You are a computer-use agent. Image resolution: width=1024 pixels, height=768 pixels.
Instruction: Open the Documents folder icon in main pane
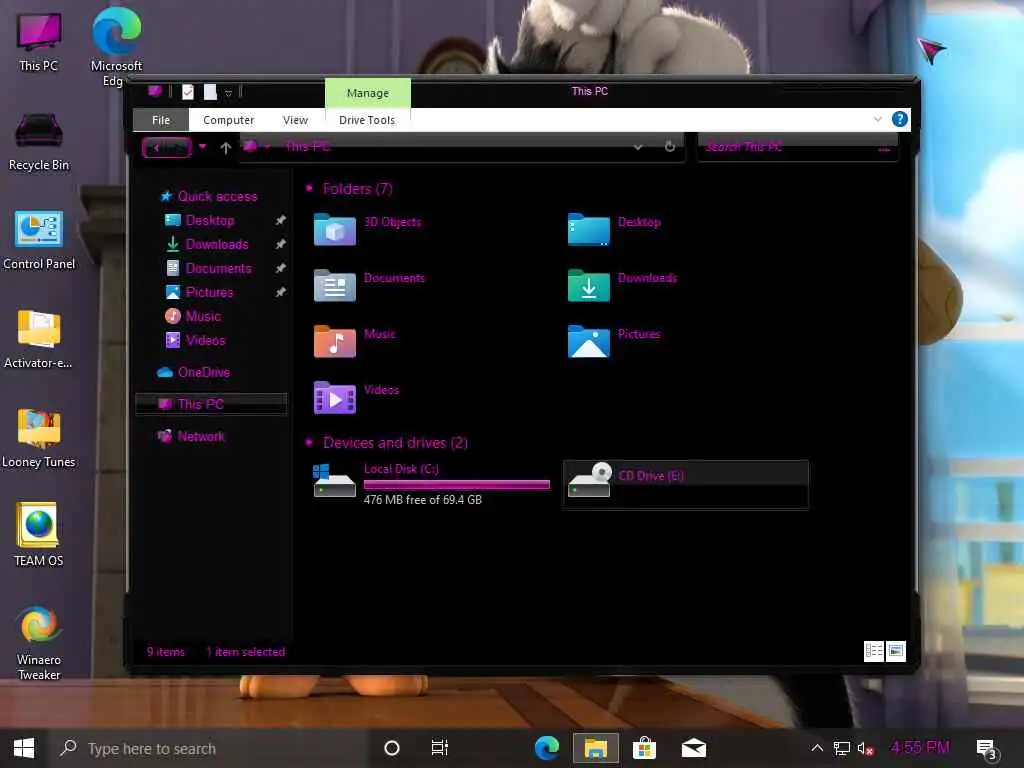tap(334, 285)
